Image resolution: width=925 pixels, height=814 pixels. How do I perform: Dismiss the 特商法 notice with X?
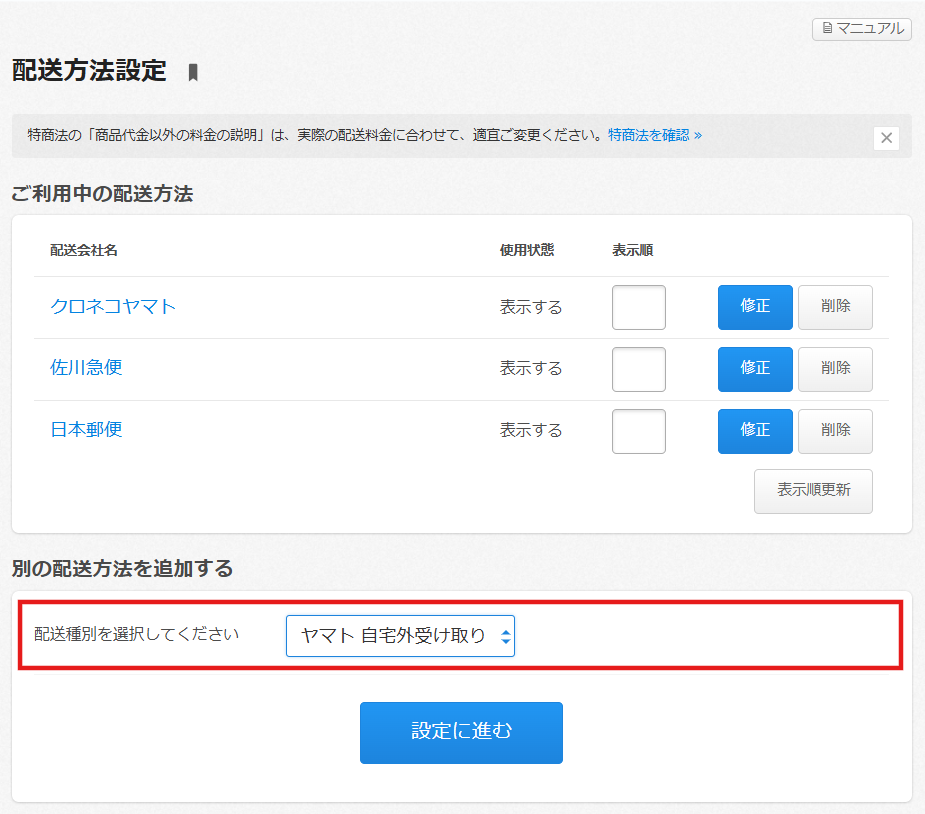coord(885,138)
